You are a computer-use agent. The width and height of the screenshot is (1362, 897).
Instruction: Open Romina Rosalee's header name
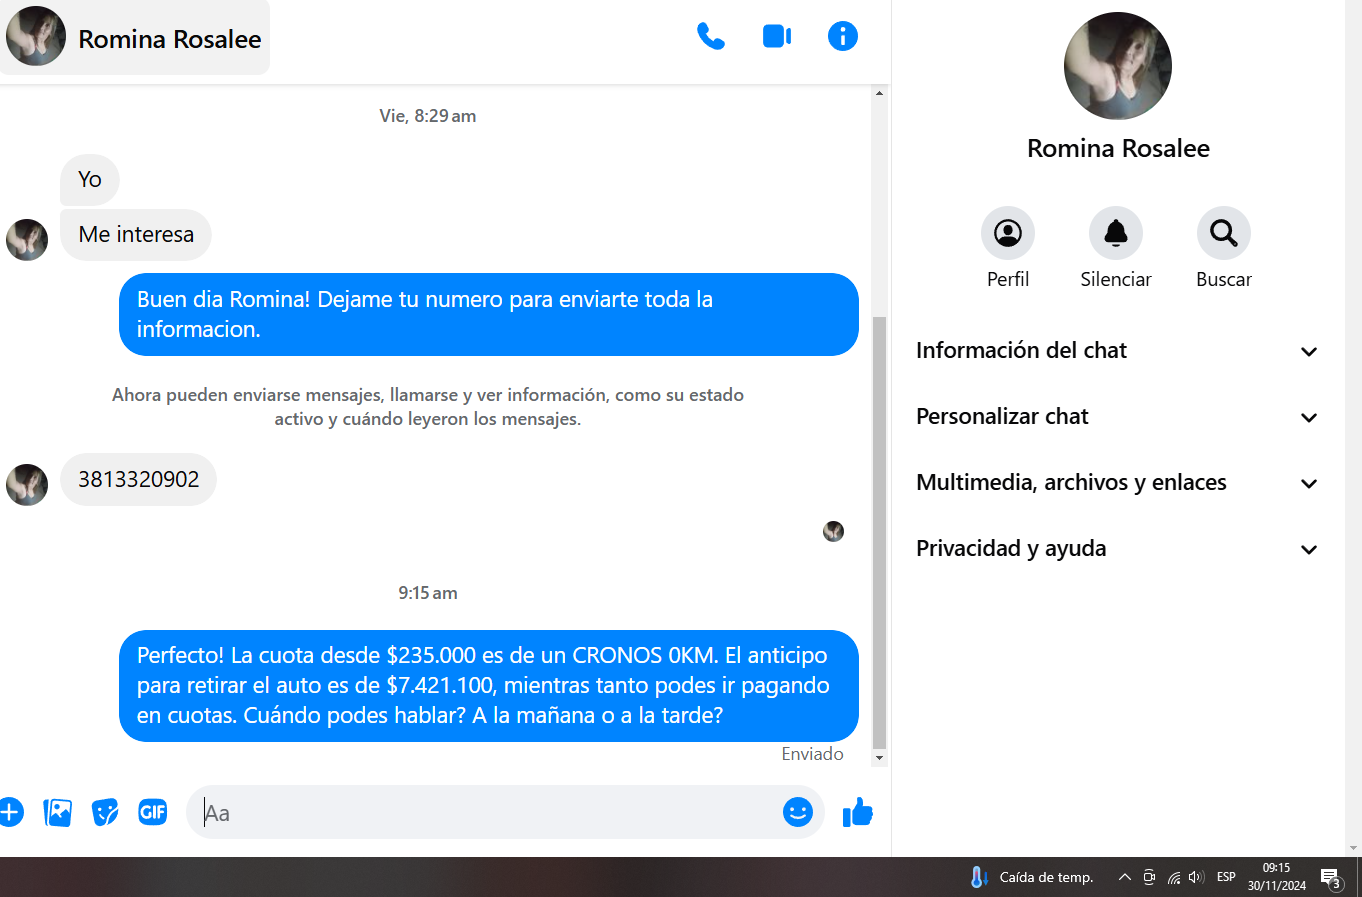tap(169, 39)
